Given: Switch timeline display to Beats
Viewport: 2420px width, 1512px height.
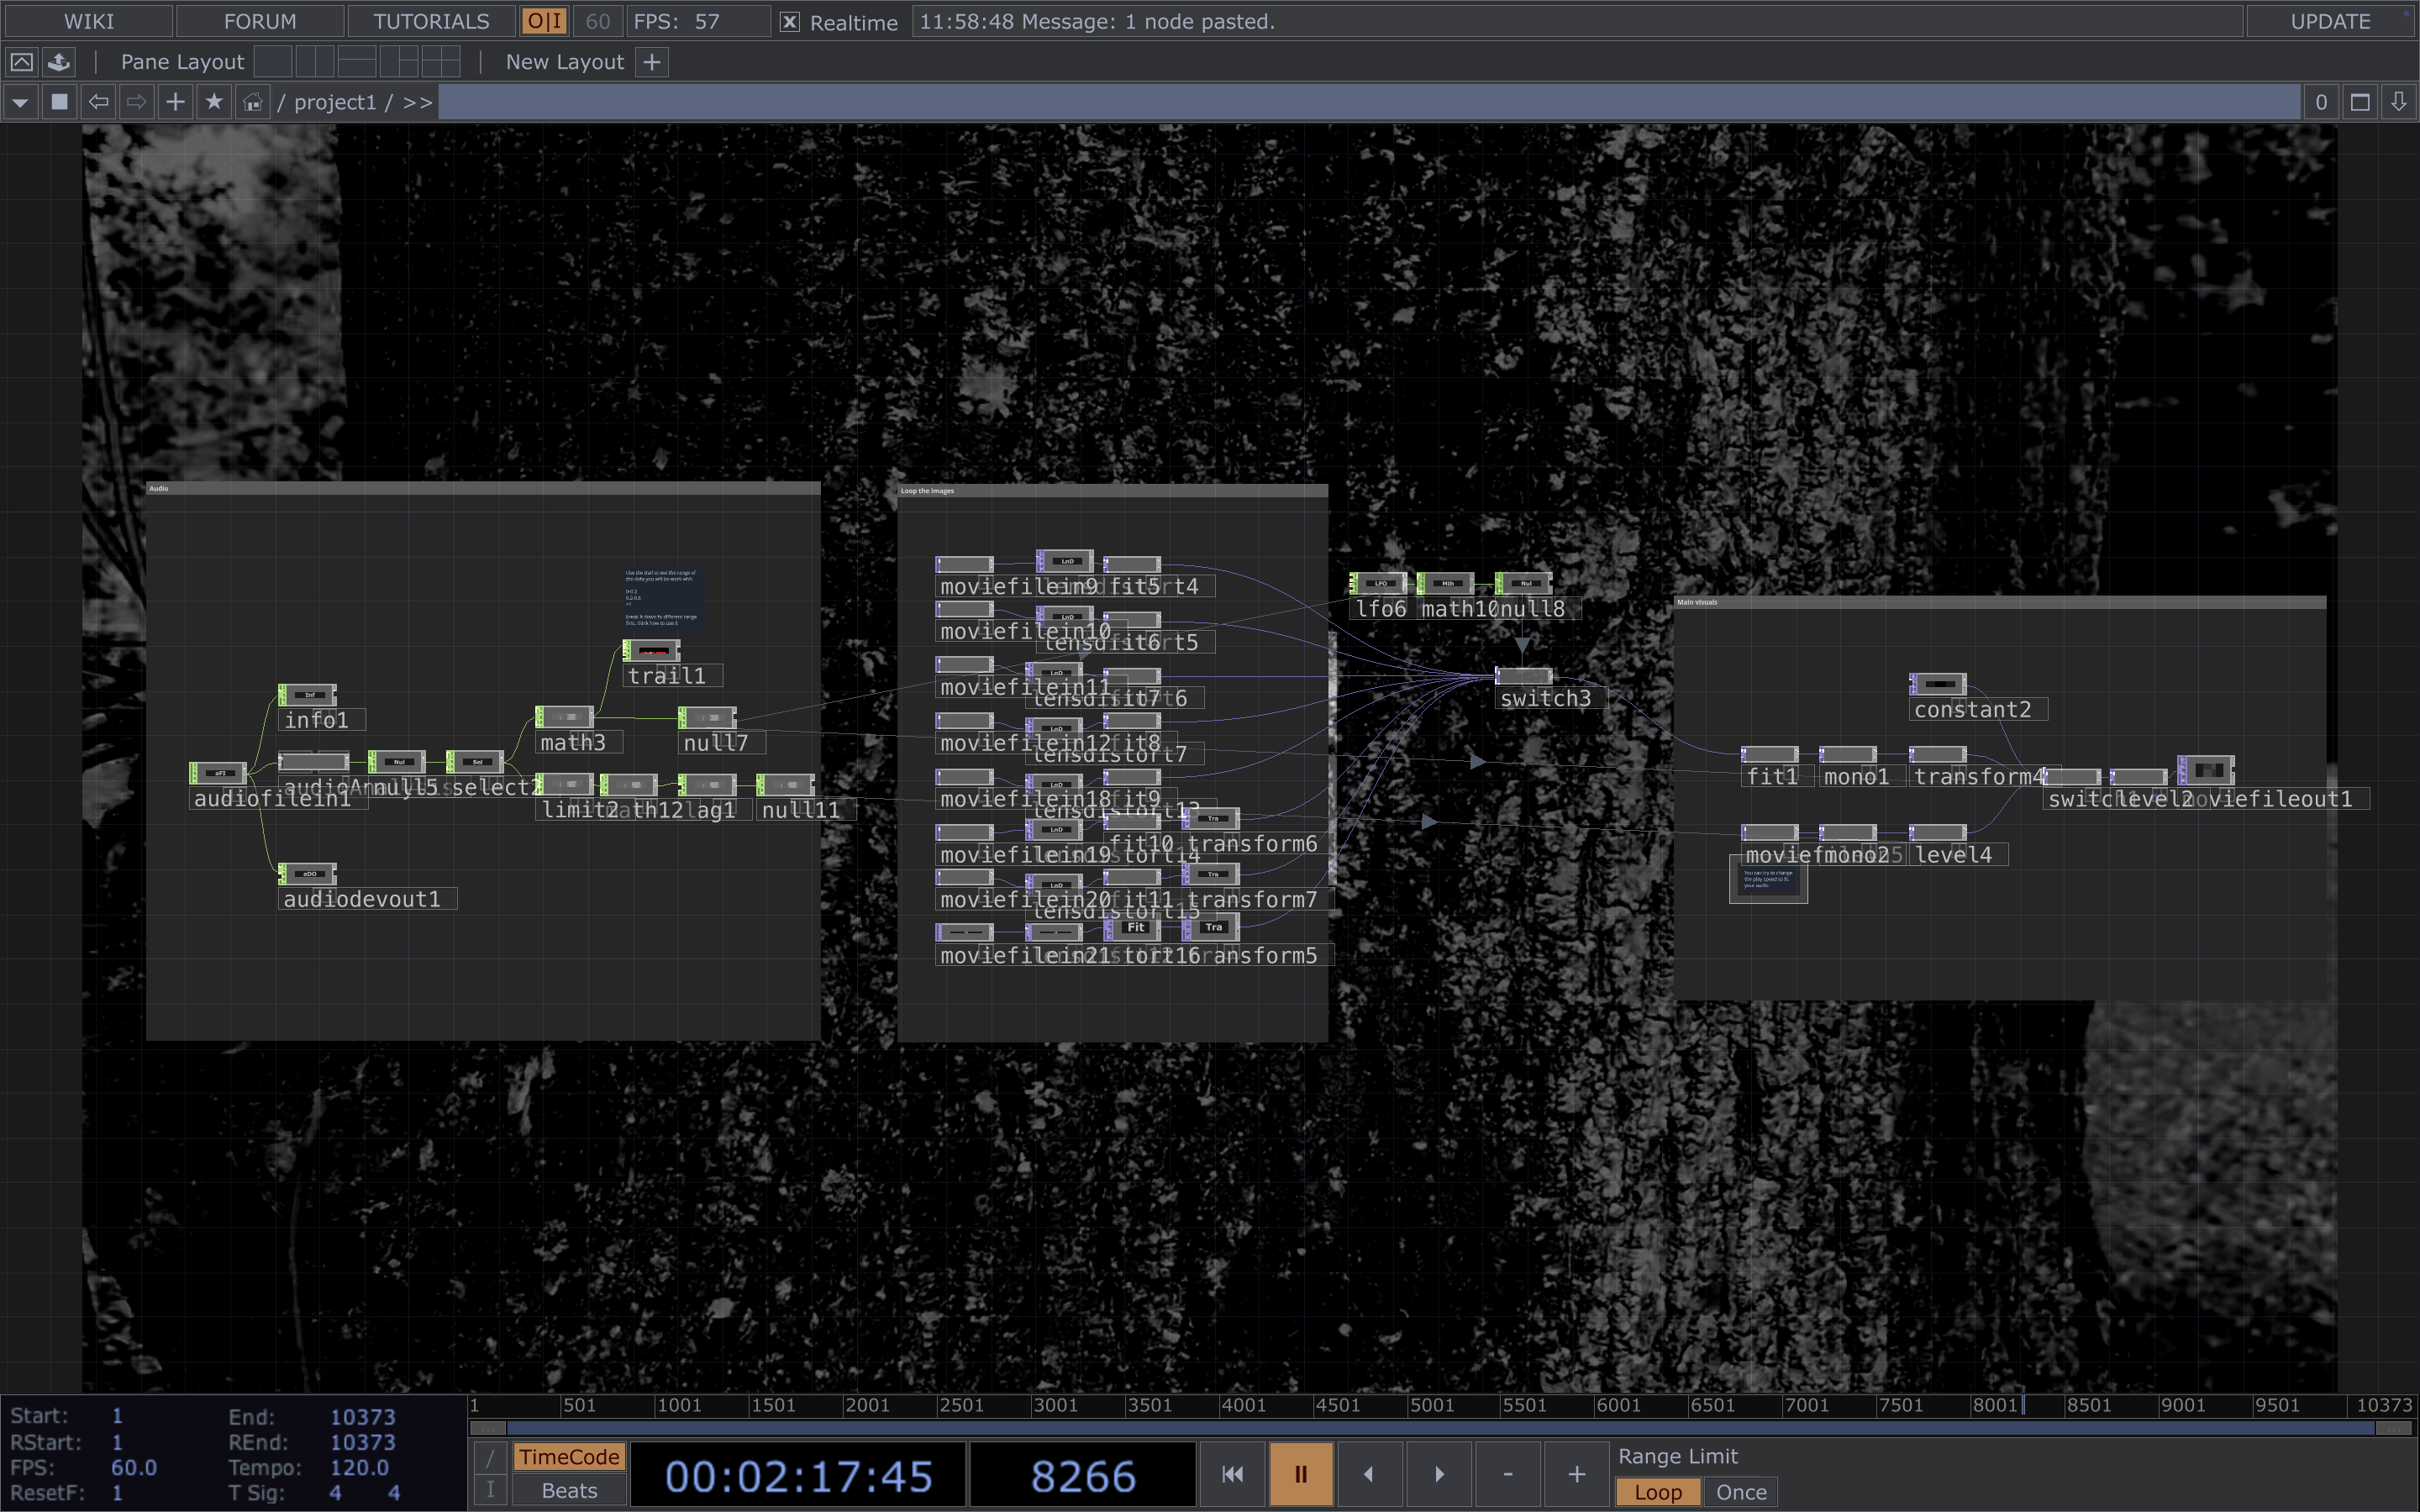Looking at the screenshot, I should click(x=569, y=1490).
